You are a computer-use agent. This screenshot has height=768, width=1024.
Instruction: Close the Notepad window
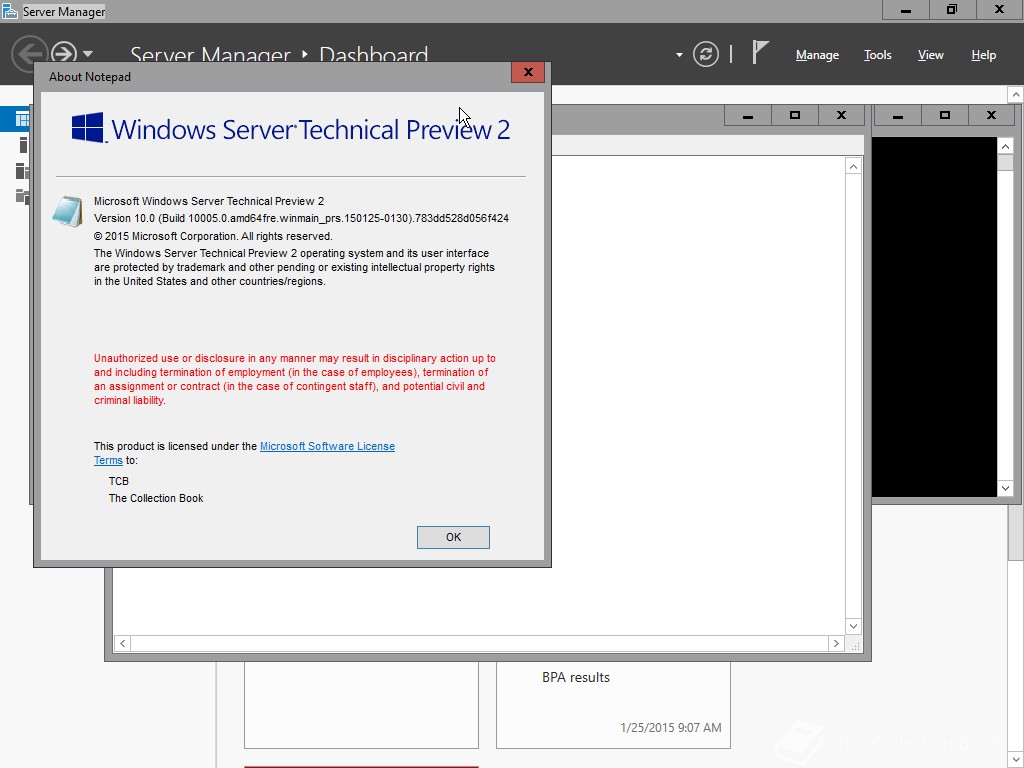(841, 116)
